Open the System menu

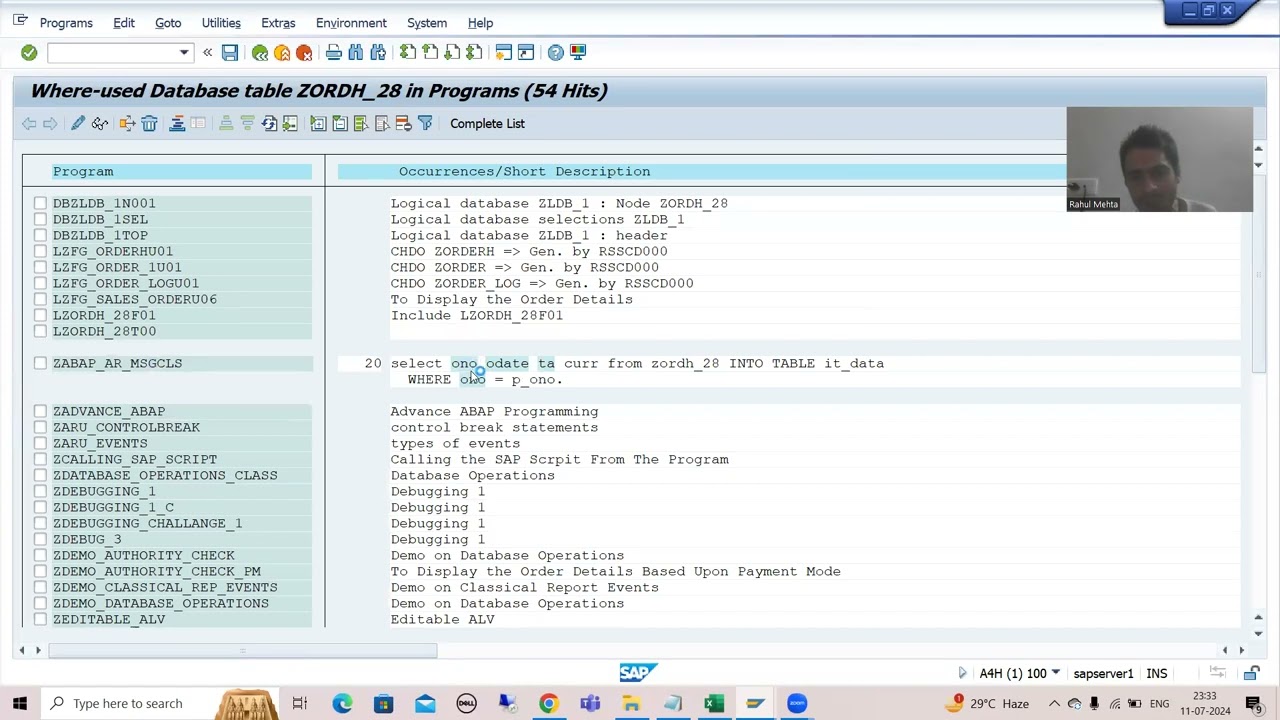(x=427, y=22)
